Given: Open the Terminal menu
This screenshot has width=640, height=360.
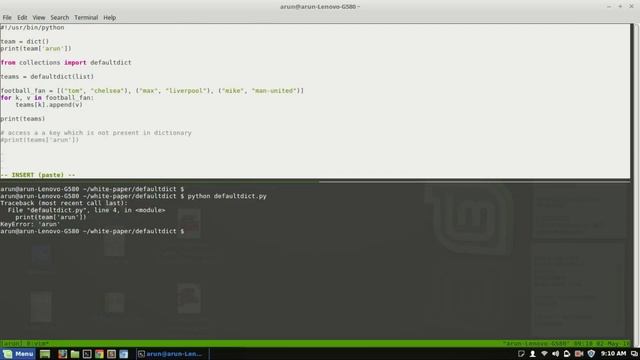Looking at the screenshot, I should pyautogui.click(x=86, y=18).
